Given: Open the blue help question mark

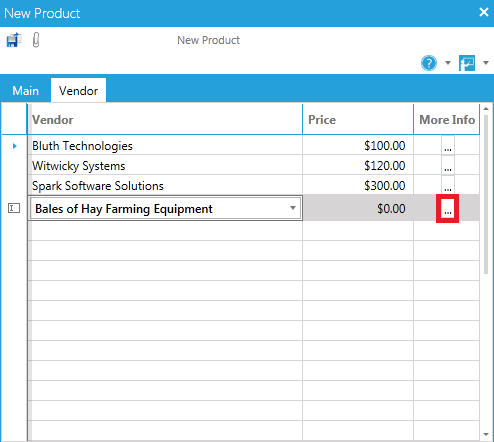Looking at the screenshot, I should click(429, 63).
